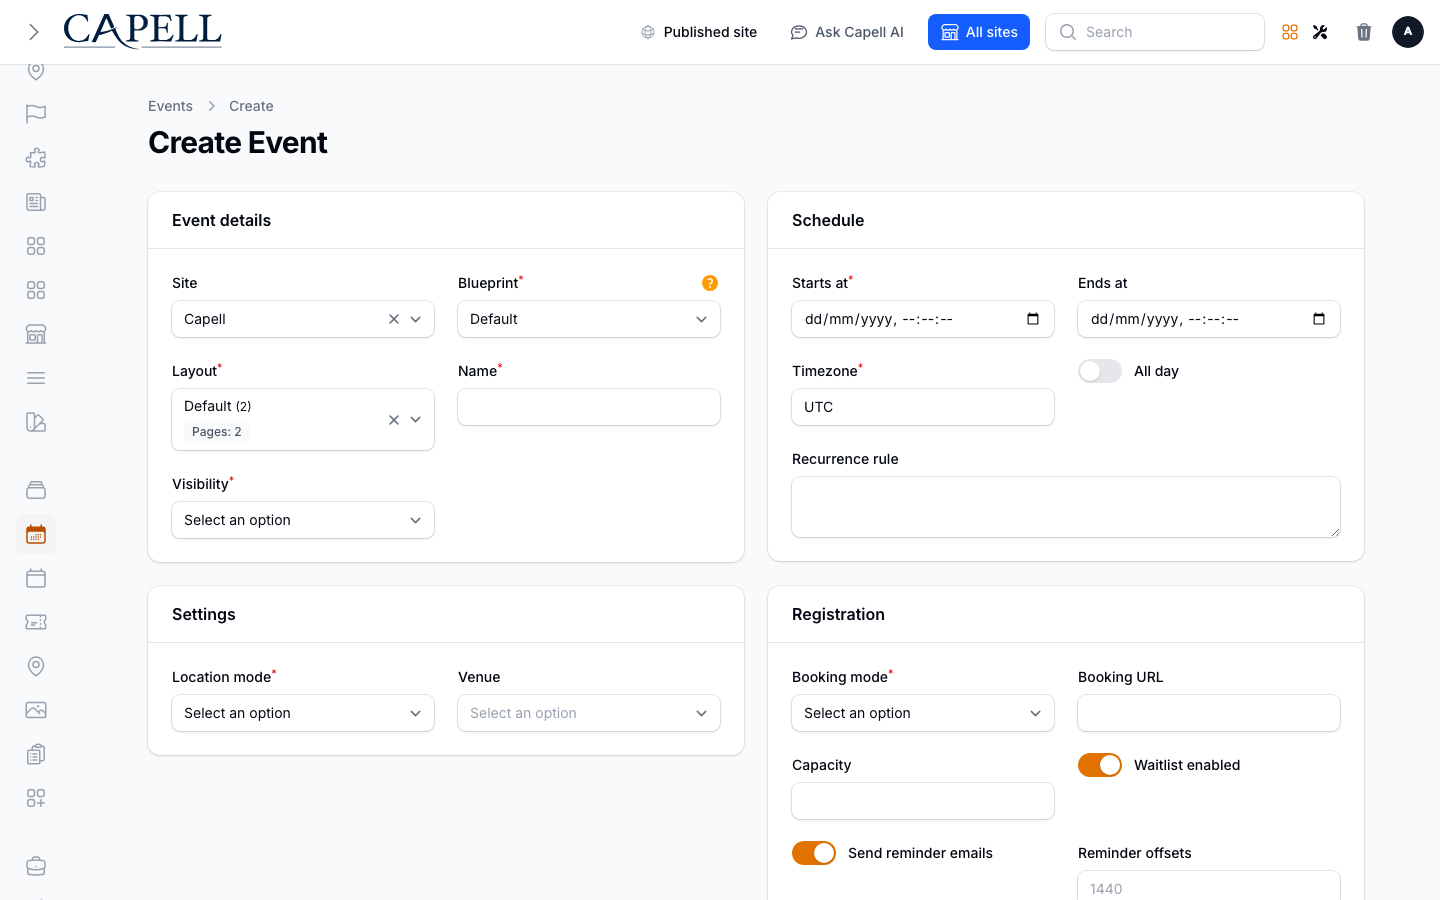Click the Reminder offsets field
Viewport: 1440px width, 900px height.
point(1209,886)
